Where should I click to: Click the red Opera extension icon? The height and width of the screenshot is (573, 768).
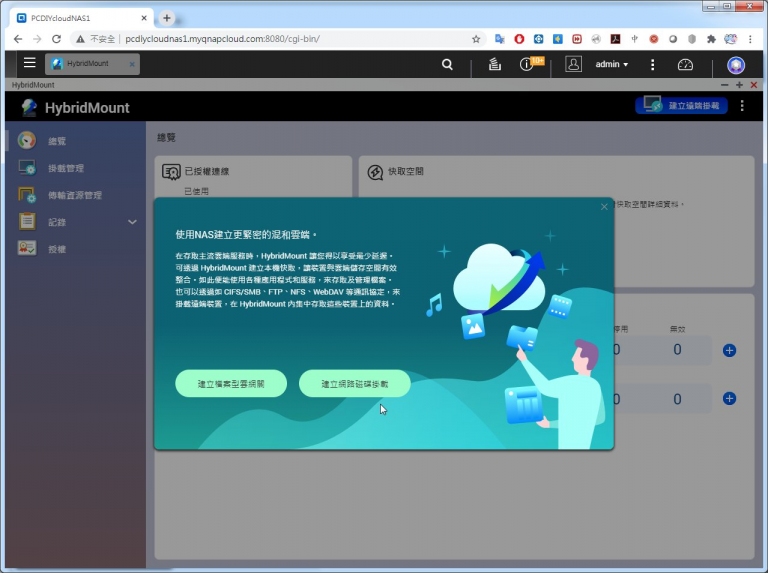pyautogui.click(x=519, y=39)
